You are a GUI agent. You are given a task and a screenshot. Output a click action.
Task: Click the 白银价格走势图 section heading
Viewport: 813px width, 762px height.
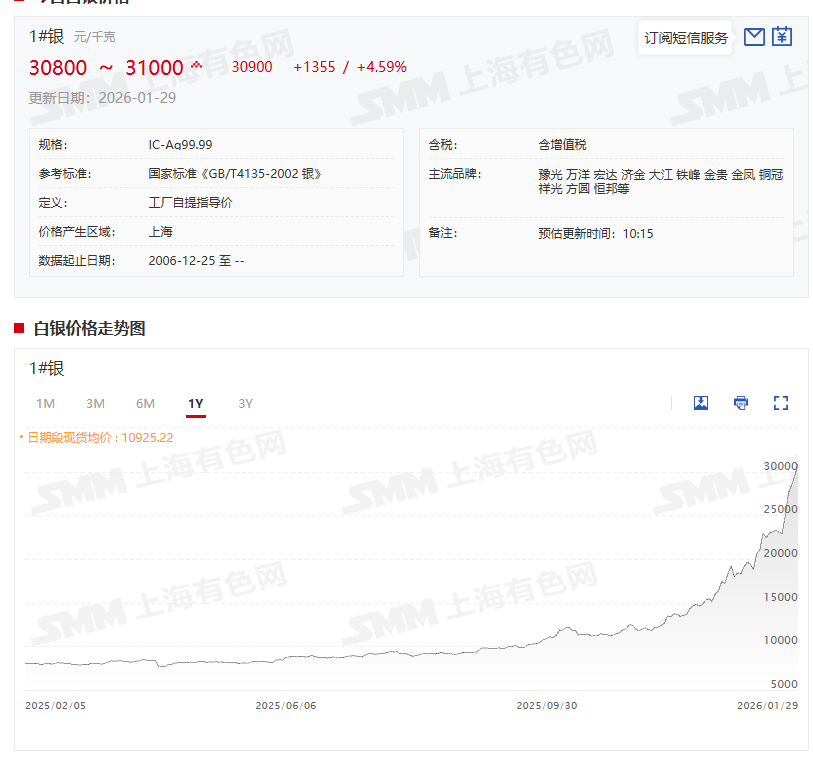[x=89, y=328]
